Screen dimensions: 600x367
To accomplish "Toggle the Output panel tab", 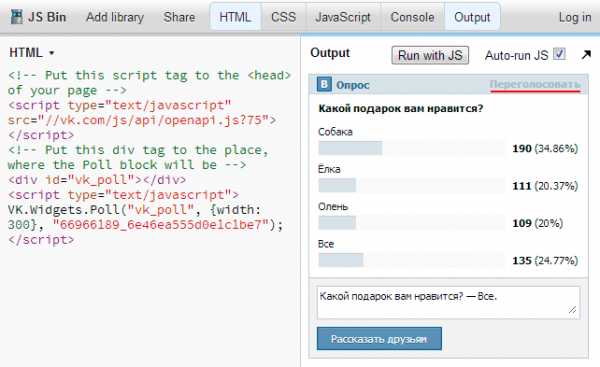I will click(x=472, y=17).
